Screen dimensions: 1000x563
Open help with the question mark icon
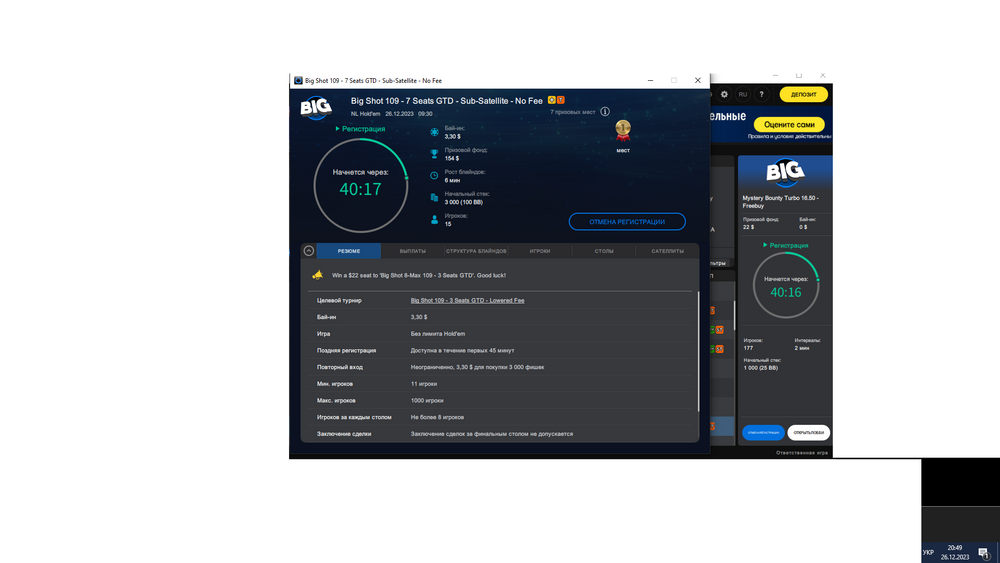click(763, 94)
